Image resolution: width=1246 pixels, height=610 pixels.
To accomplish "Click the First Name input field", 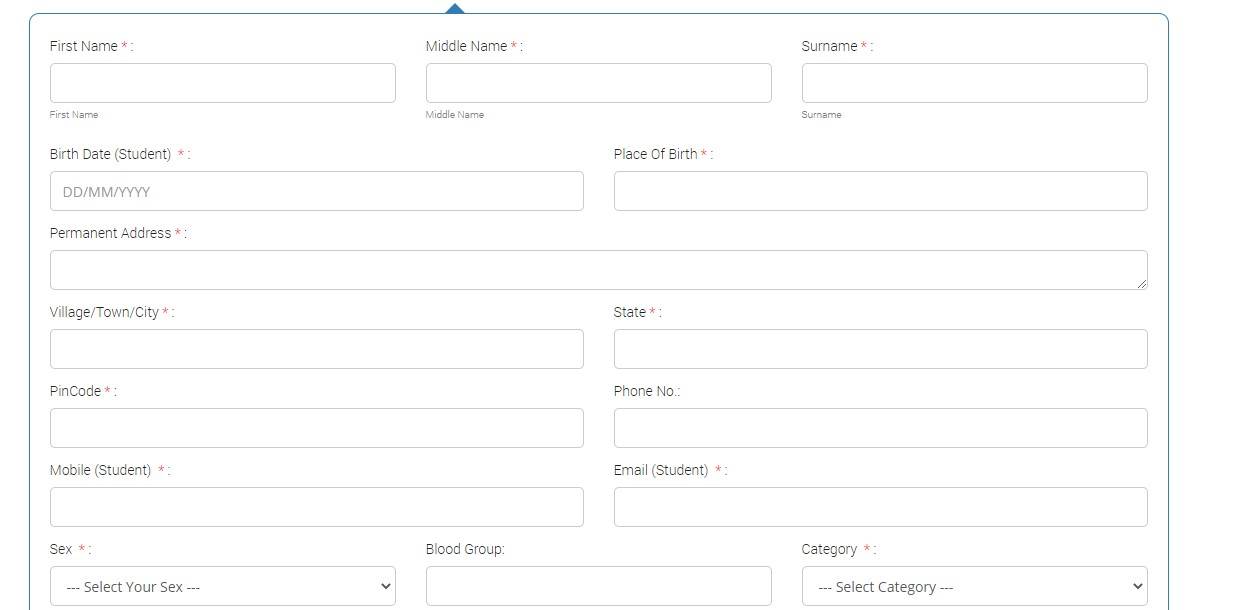I will pyautogui.click(x=222, y=83).
